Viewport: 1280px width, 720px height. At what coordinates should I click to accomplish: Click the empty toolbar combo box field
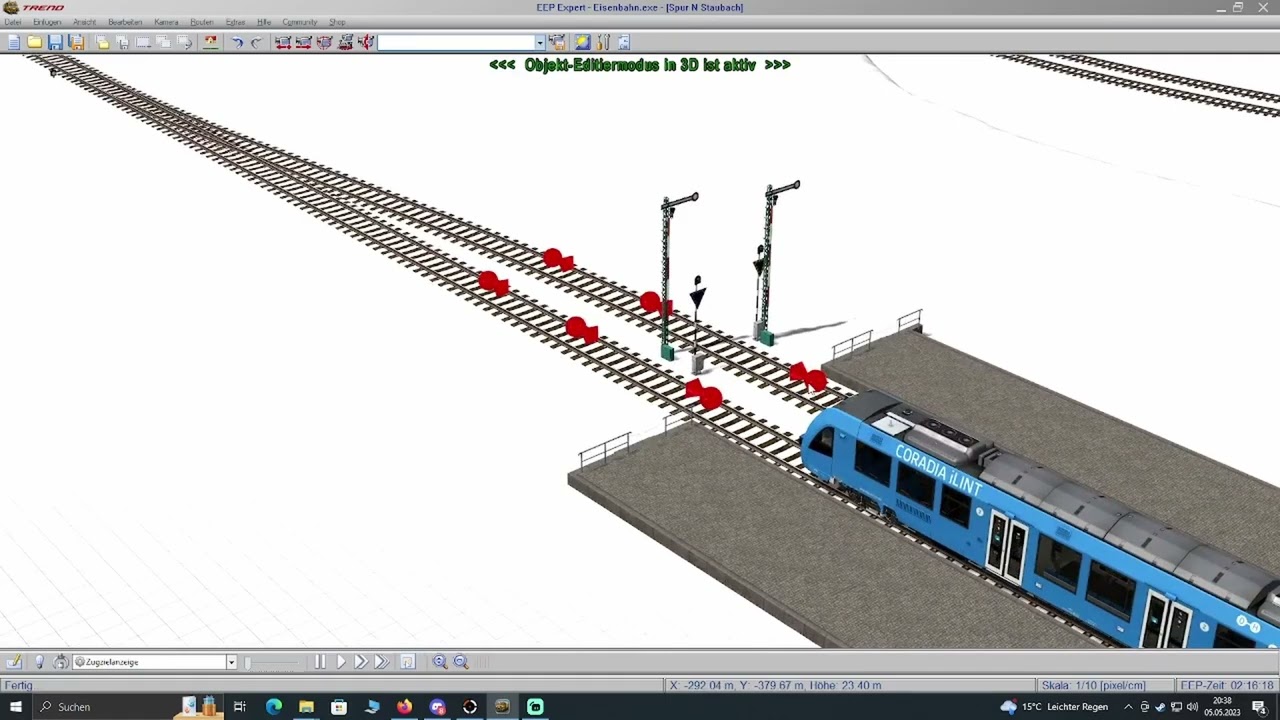click(456, 42)
